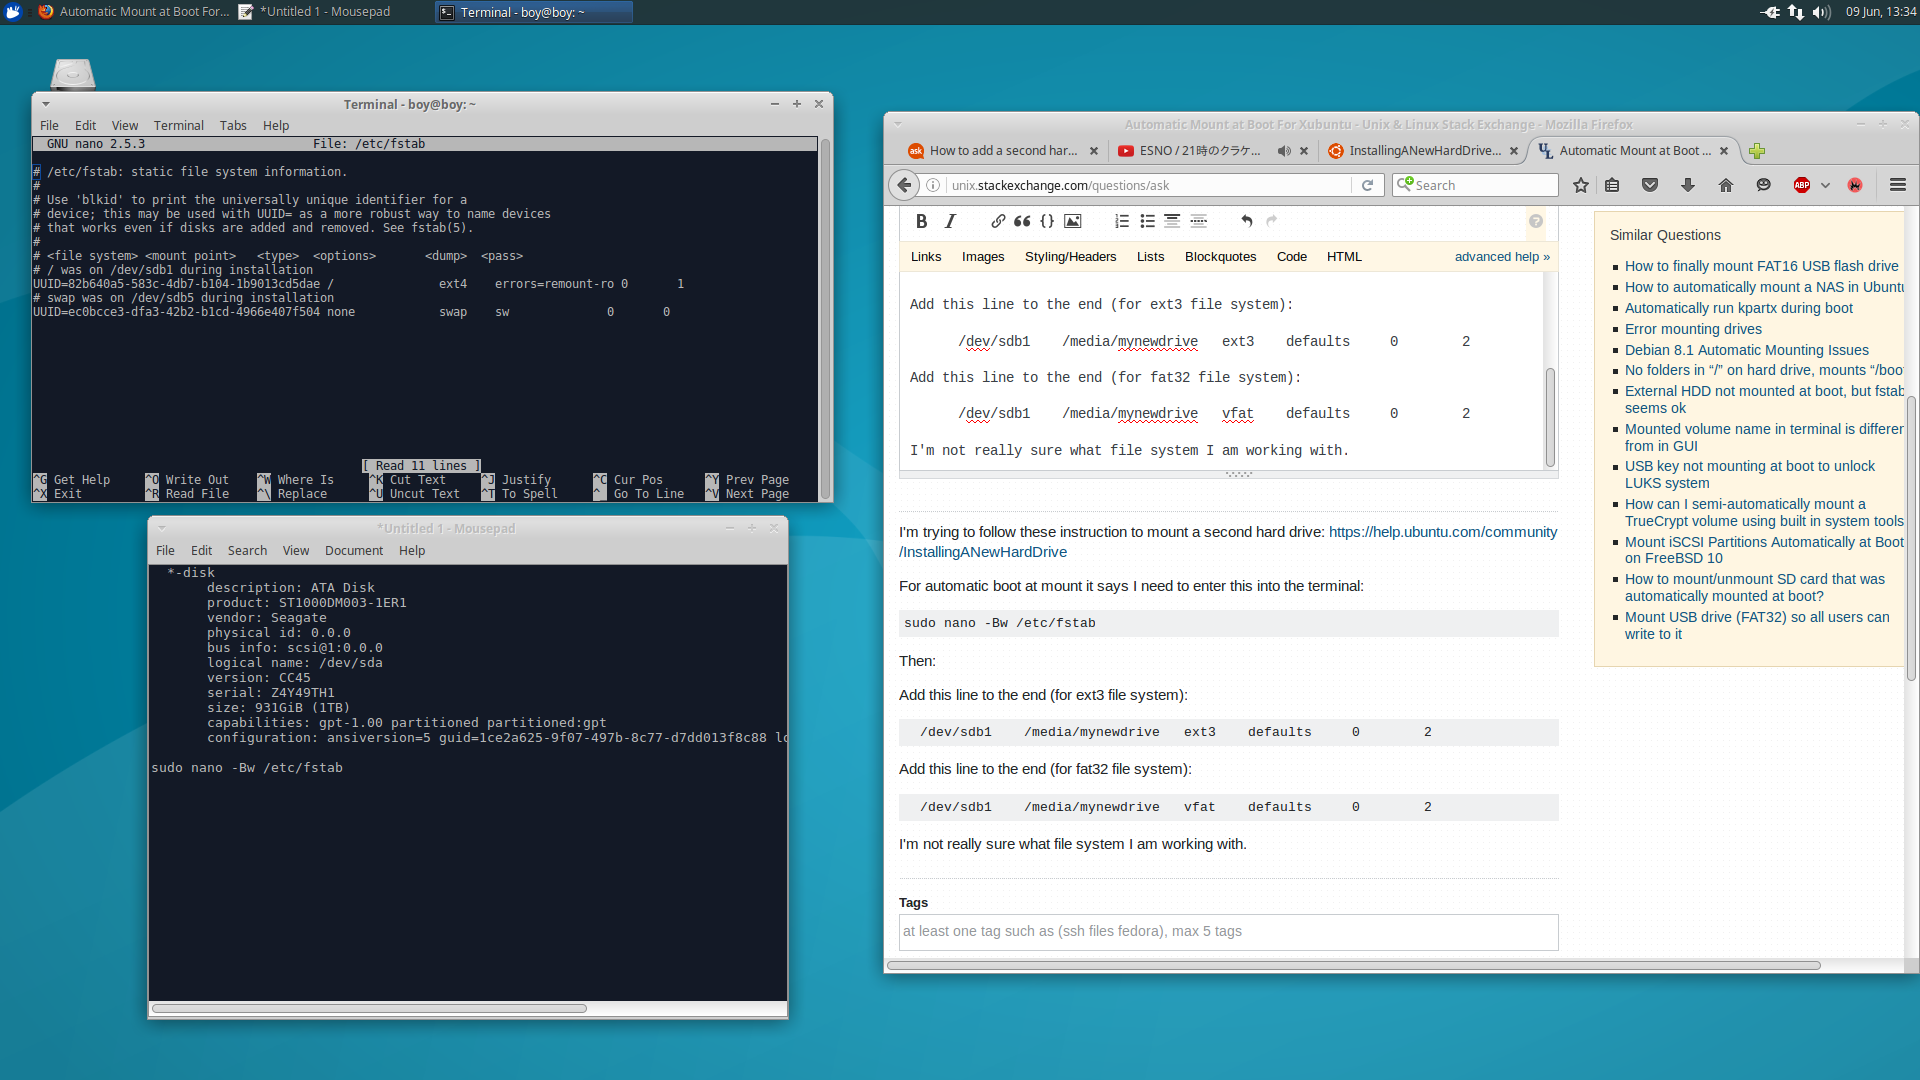
Task: Open 'How to finally mount FAT16 USB flash drive'
Action: click(x=1761, y=266)
